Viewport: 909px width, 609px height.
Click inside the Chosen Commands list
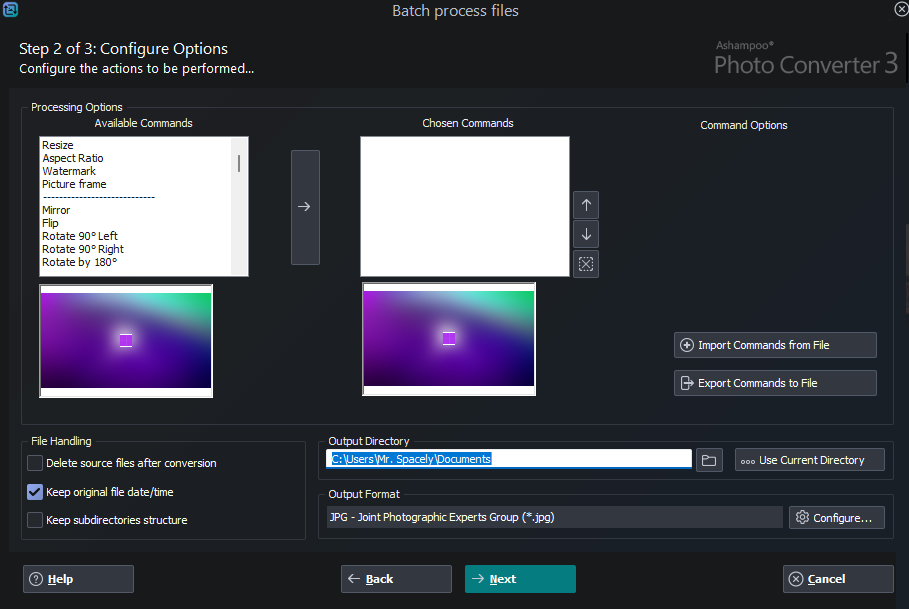click(x=465, y=206)
